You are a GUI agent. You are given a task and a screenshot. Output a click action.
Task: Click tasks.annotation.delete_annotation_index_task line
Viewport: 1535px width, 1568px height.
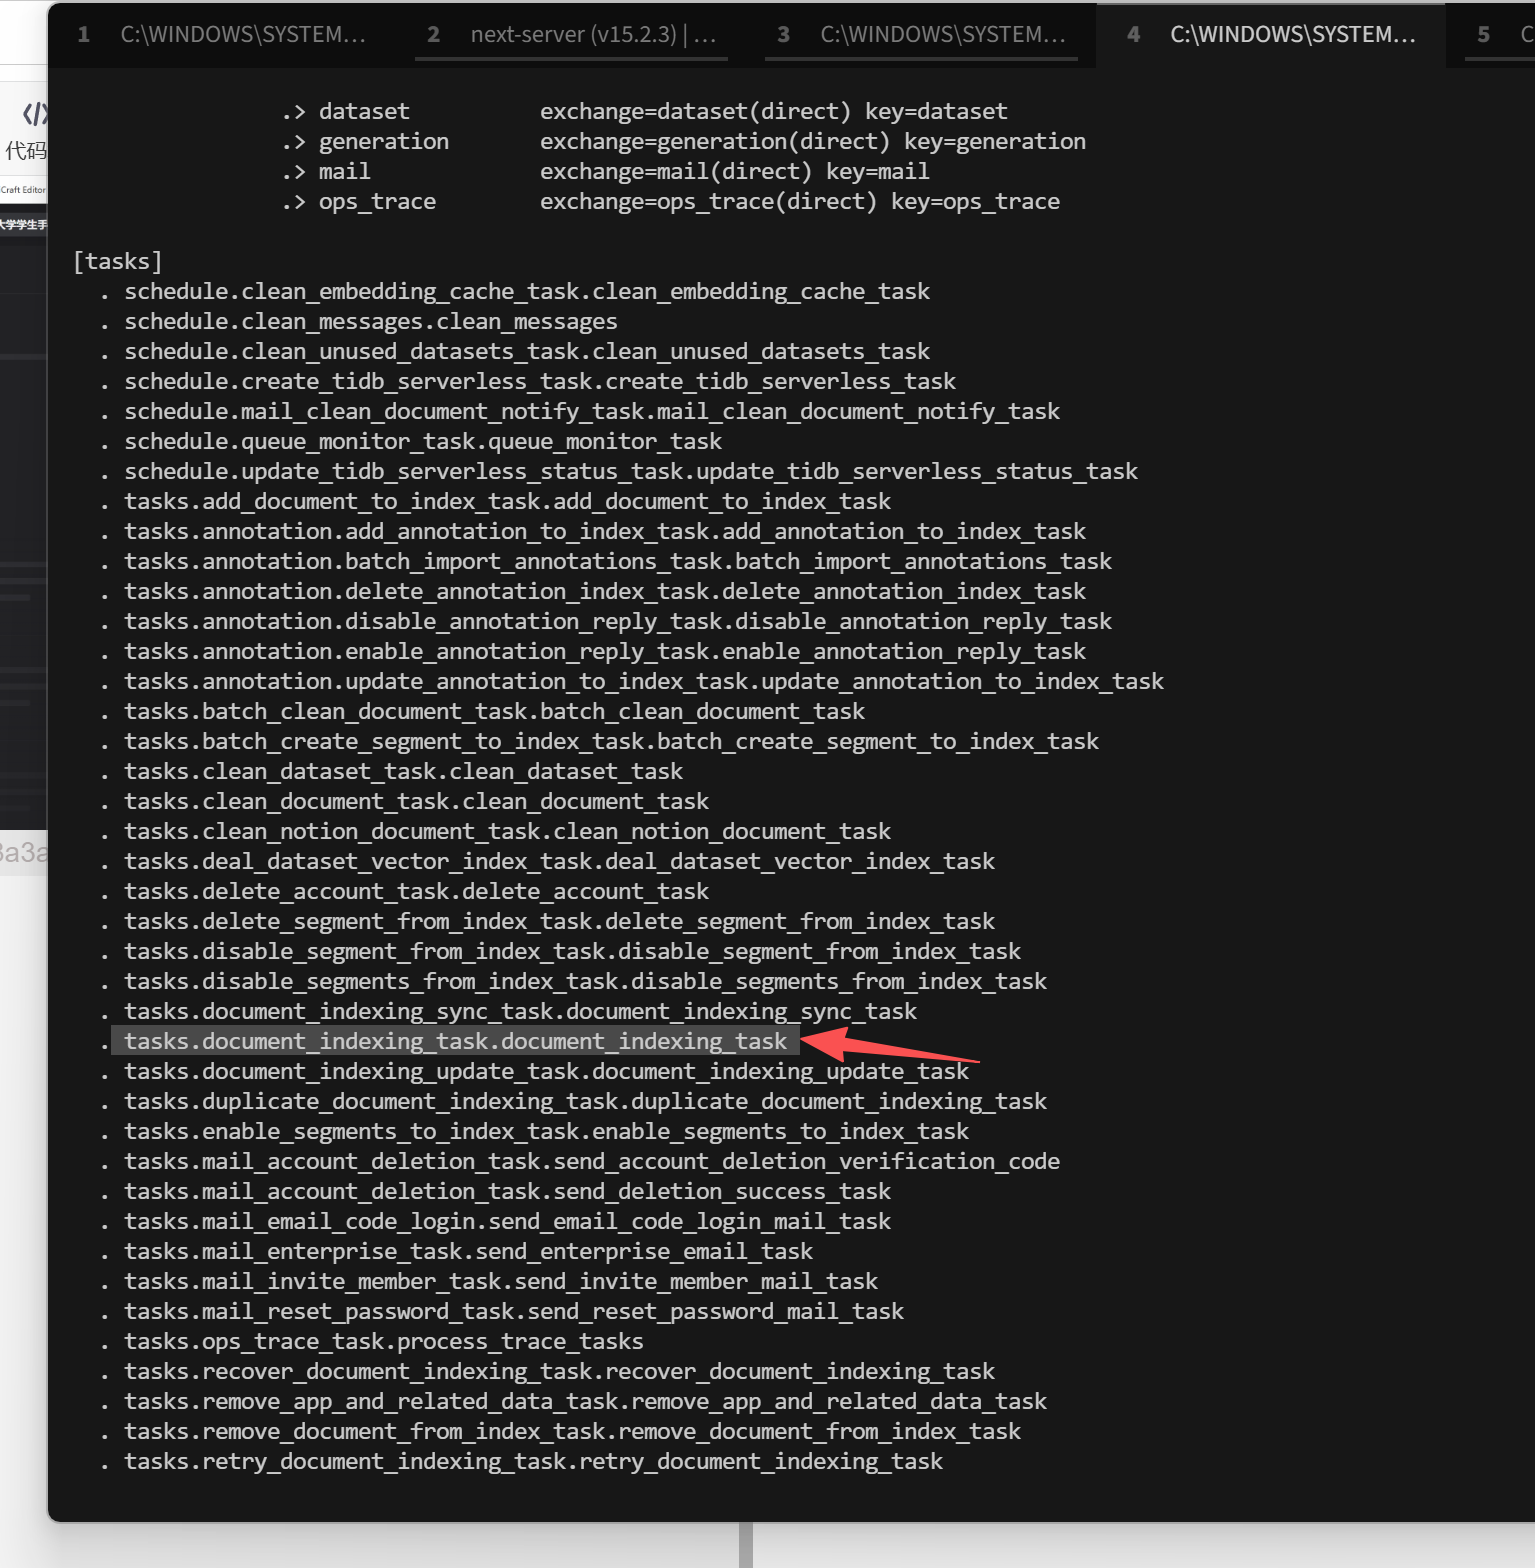605,591
